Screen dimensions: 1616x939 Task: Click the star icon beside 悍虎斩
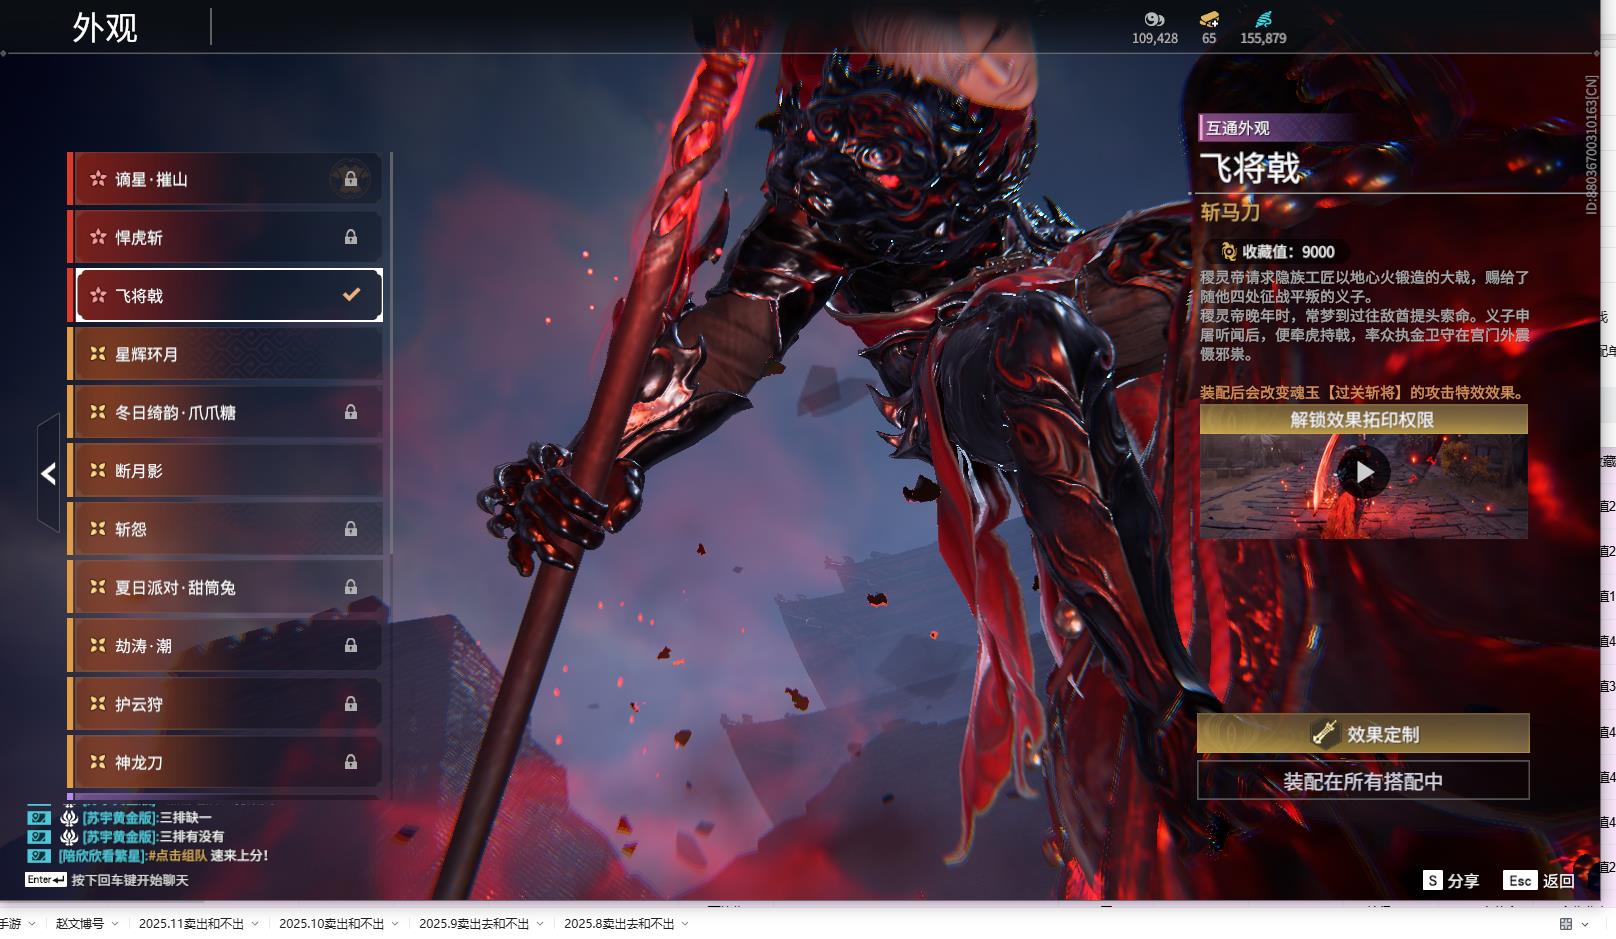[98, 237]
